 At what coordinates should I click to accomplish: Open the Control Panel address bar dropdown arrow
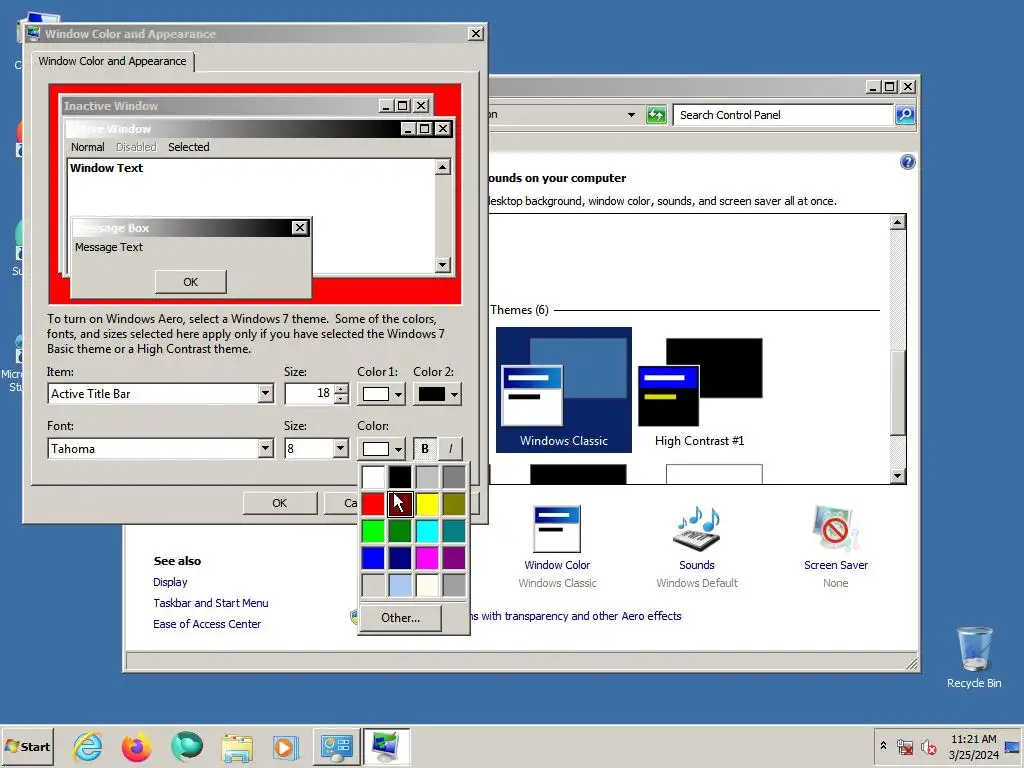[x=631, y=115]
